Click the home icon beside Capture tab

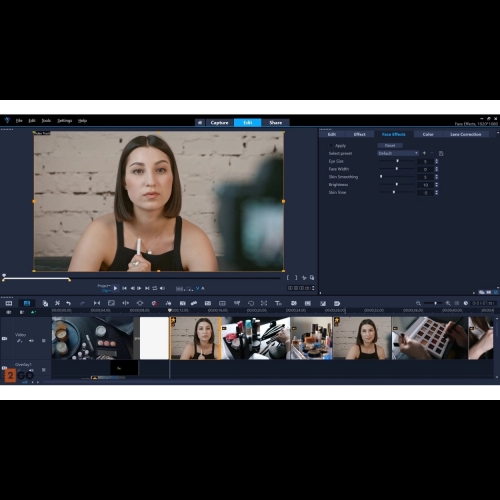pos(200,123)
